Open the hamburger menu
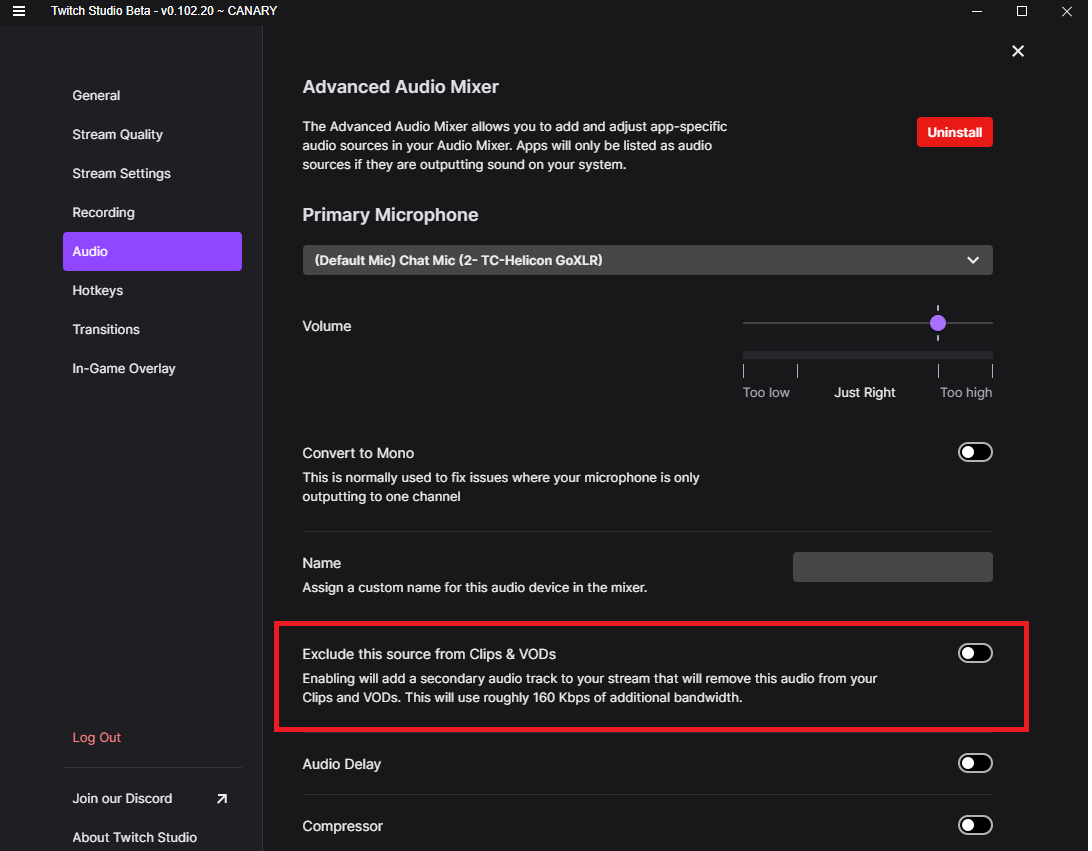The height and width of the screenshot is (851, 1092). [18, 11]
